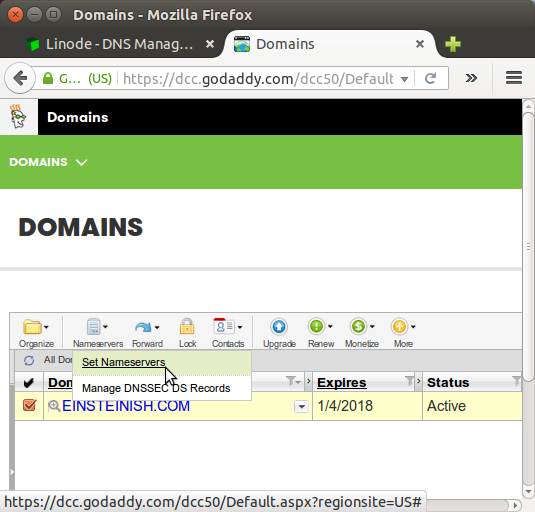The height and width of the screenshot is (512, 535).
Task: Click the scrollbar down arrow
Action: click(529, 492)
